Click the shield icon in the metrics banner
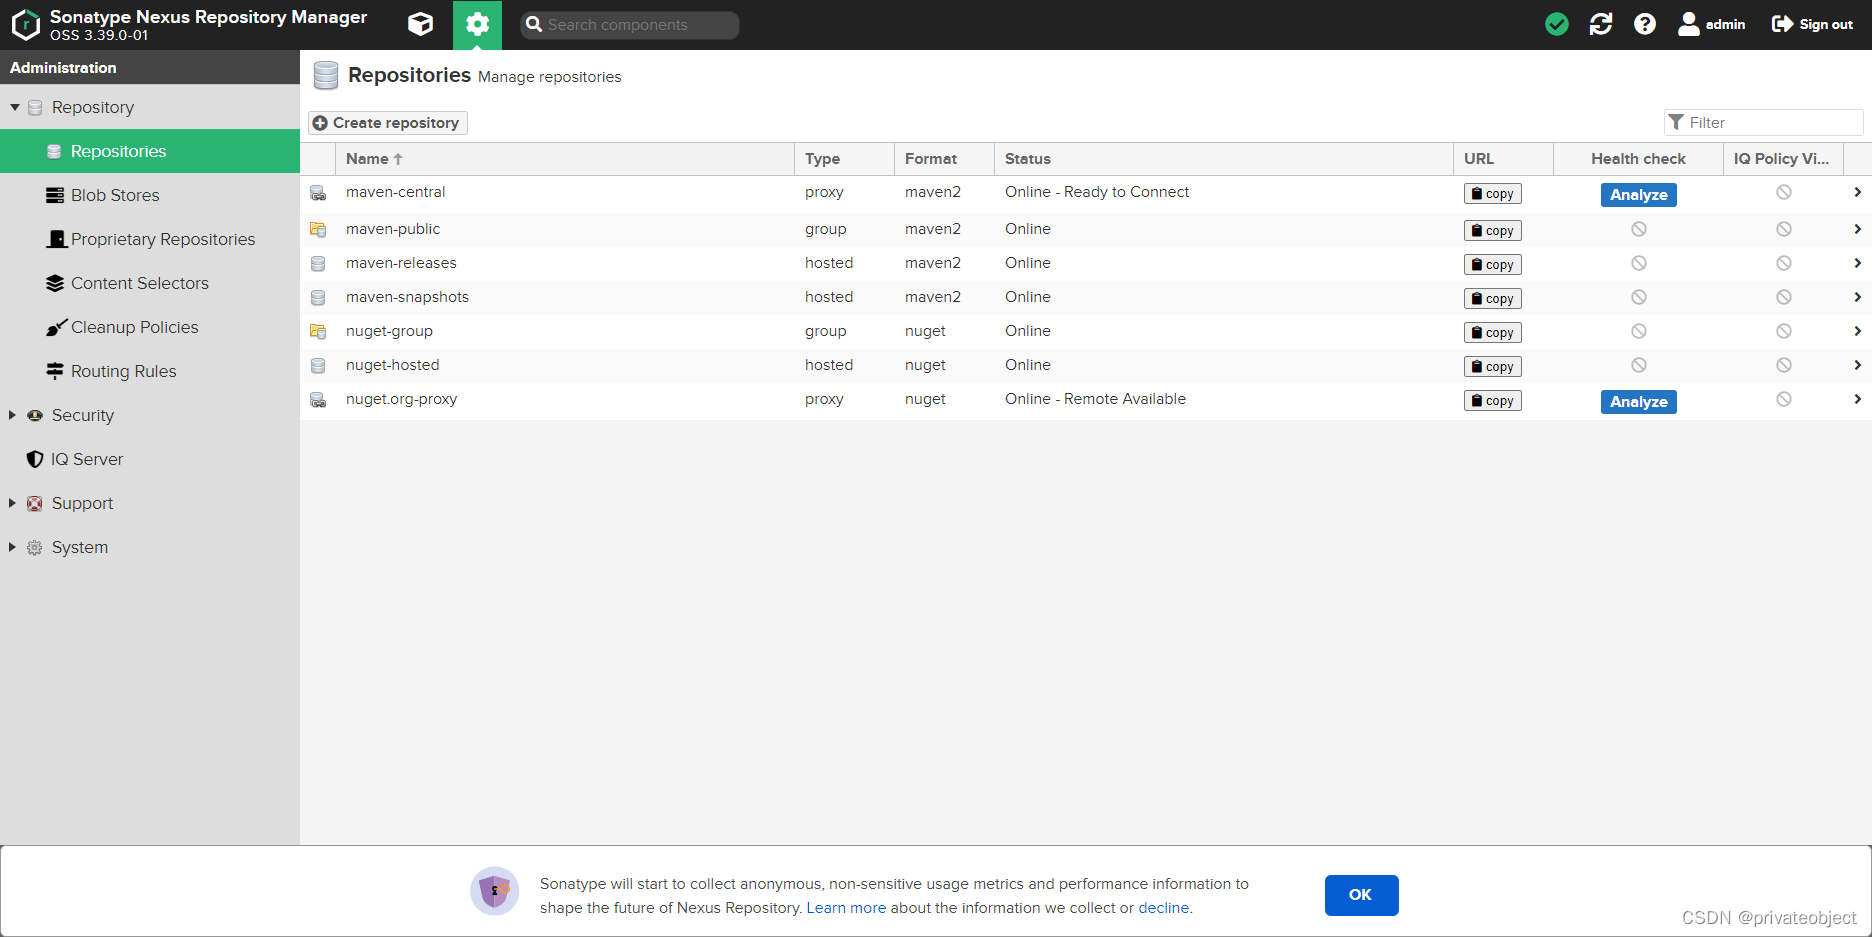 (x=495, y=891)
